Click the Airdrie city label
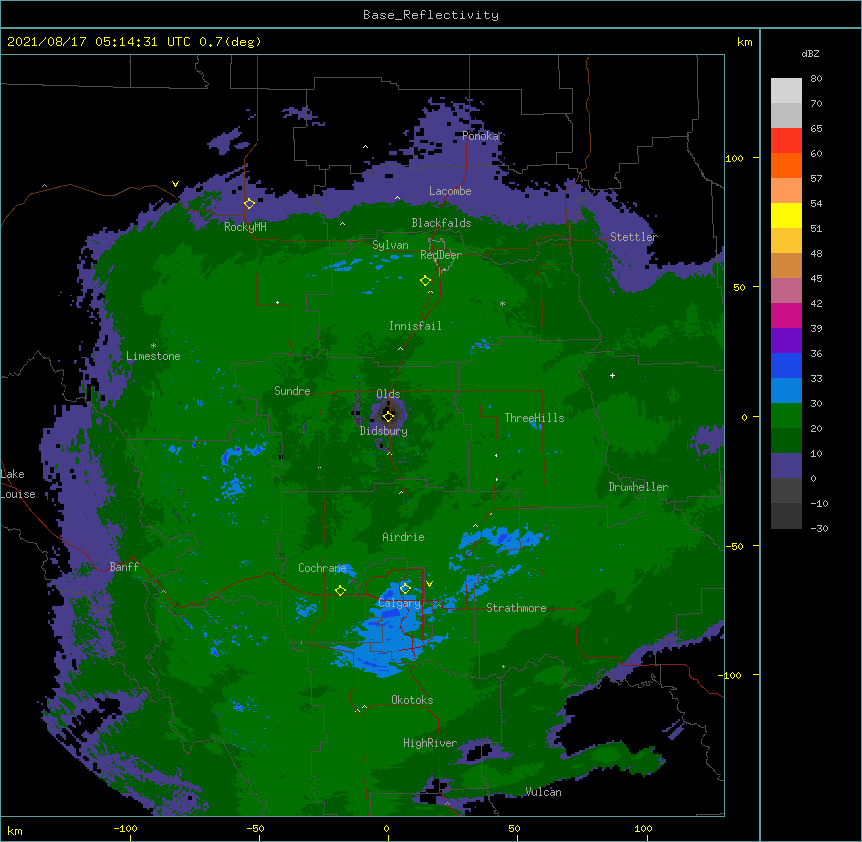The width and height of the screenshot is (862, 842). tap(404, 537)
